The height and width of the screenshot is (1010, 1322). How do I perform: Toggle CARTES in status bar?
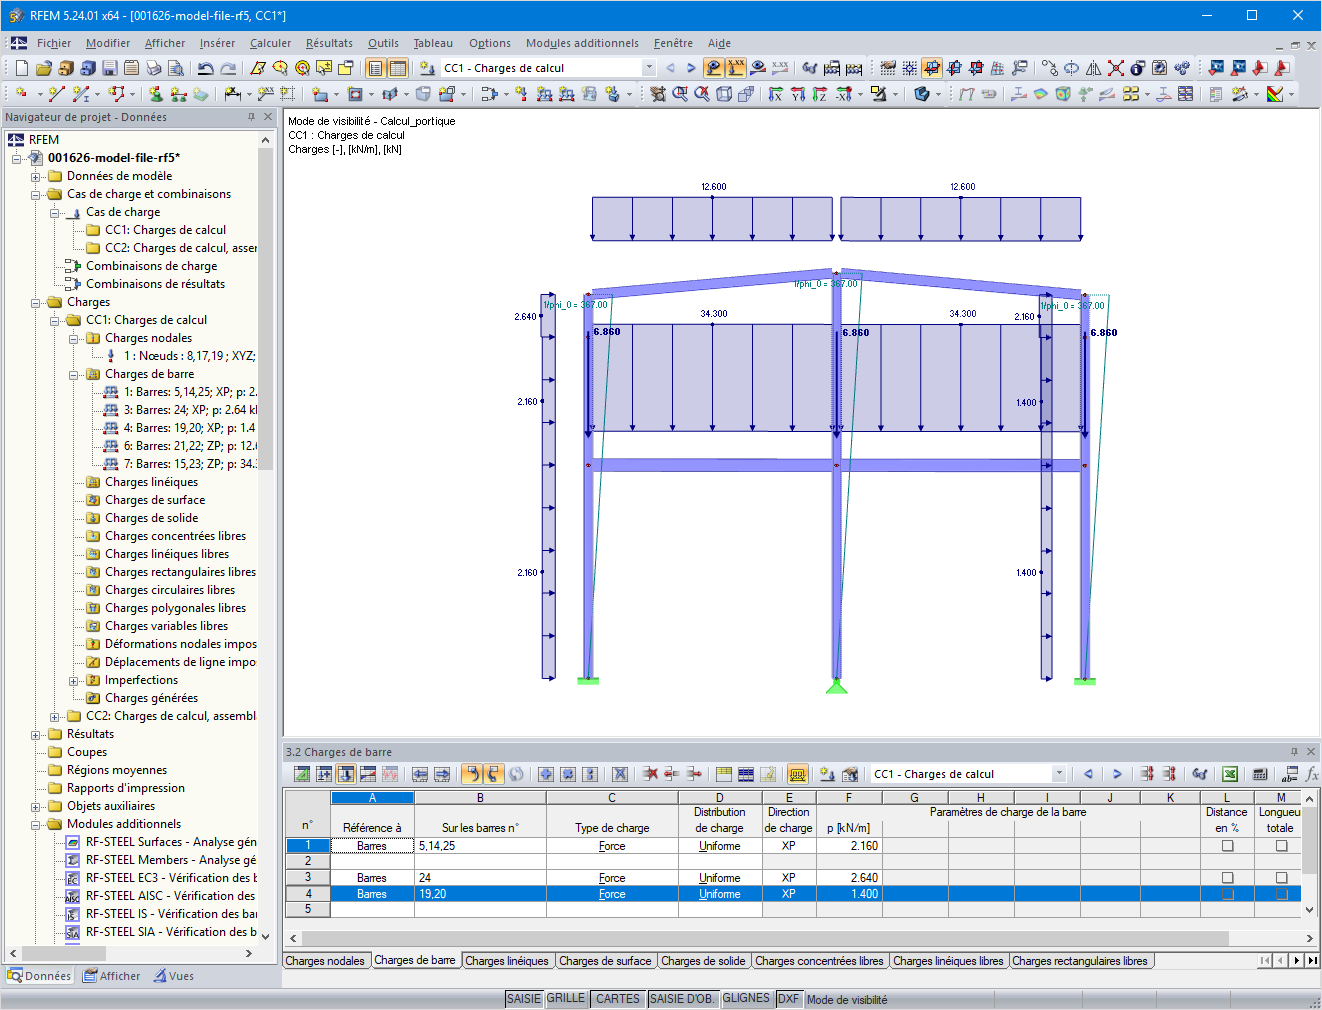tap(618, 999)
